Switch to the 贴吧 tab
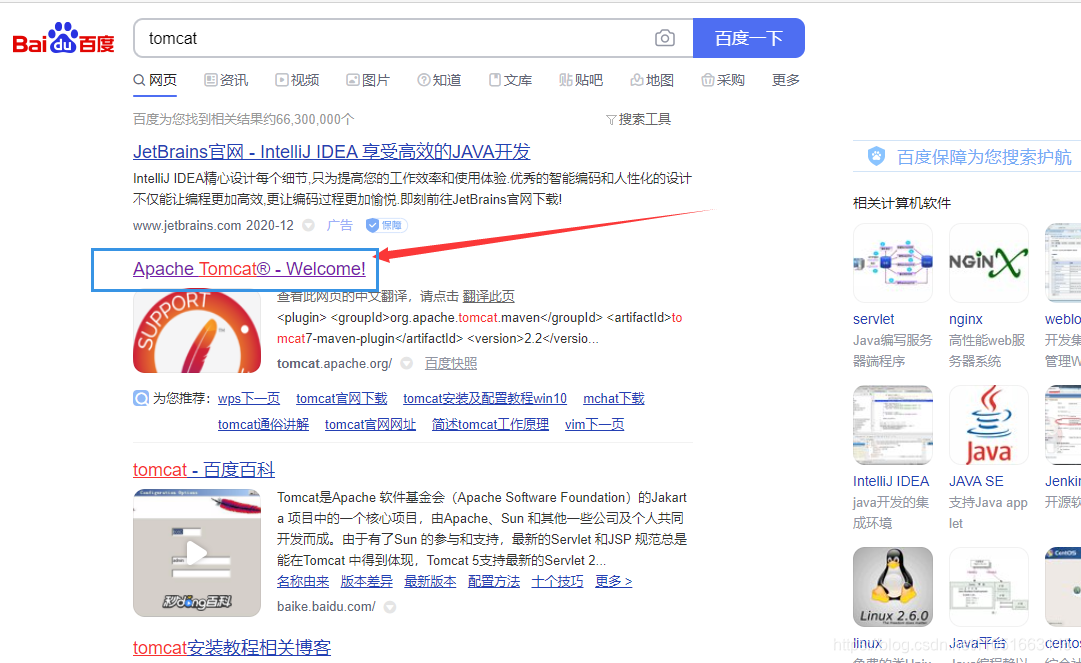The width and height of the screenshot is (1081, 663). point(581,80)
